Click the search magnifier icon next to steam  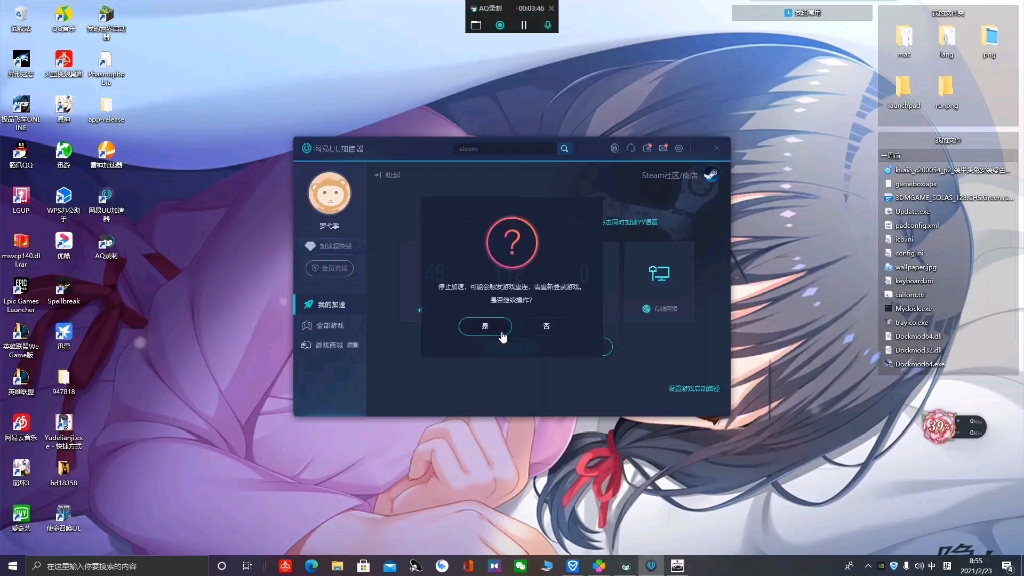click(x=565, y=147)
